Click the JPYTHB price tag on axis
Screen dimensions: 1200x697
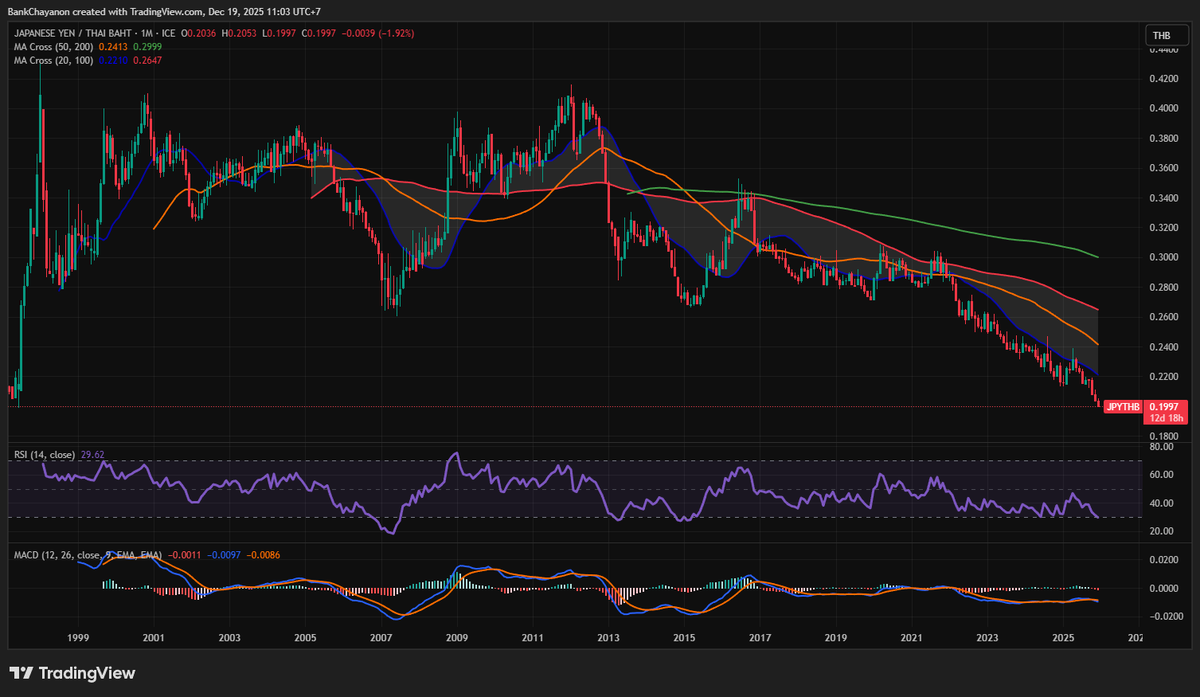click(x=1125, y=407)
